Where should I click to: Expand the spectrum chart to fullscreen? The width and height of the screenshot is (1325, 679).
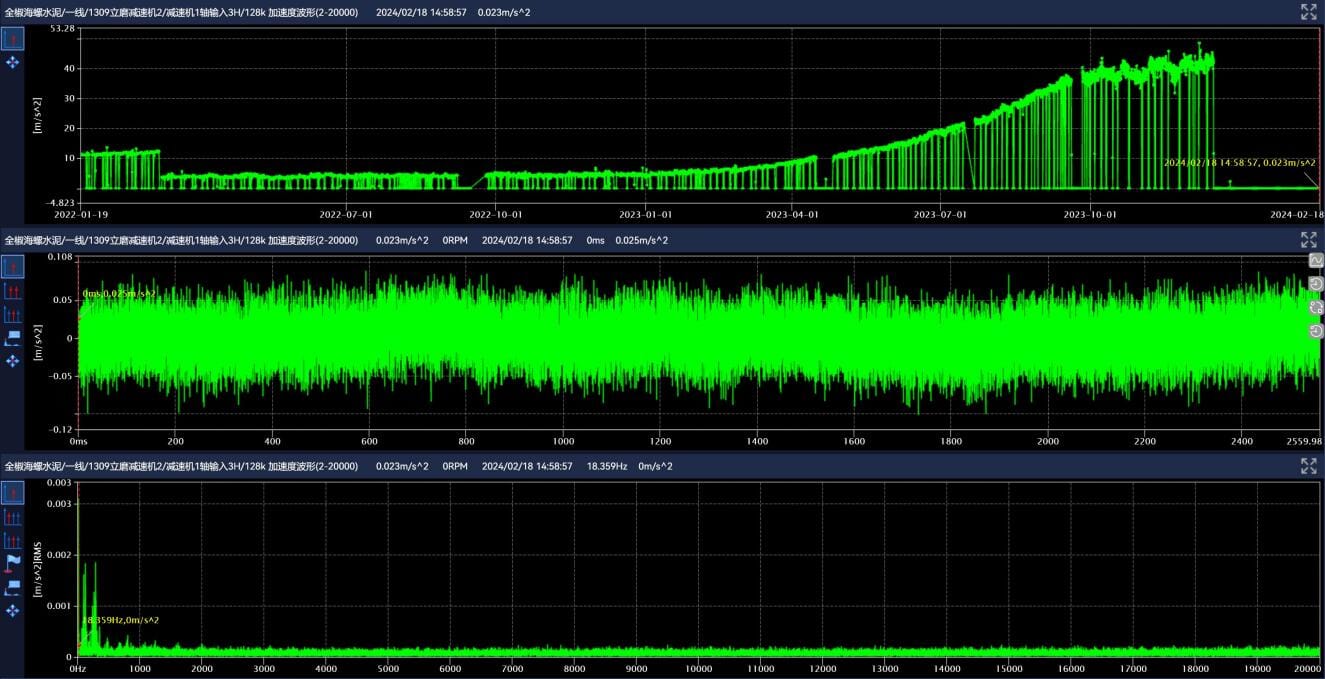pos(1308,466)
